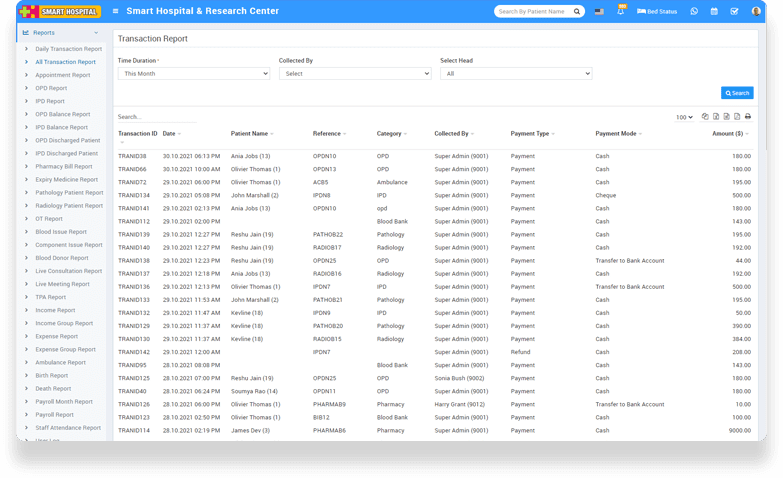Open Pharmacy Bill Report in sidebar

pyautogui.click(x=63, y=167)
